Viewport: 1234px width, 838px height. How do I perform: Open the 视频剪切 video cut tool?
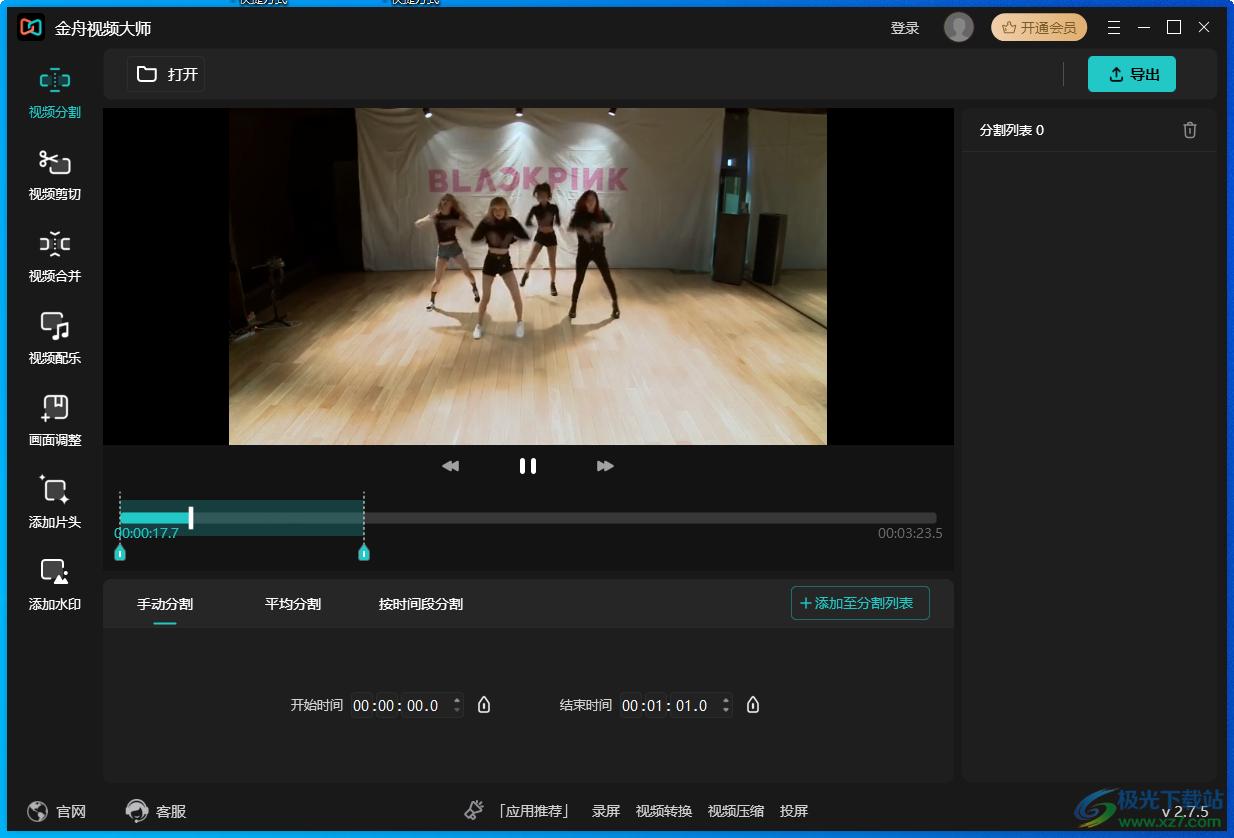tap(55, 175)
